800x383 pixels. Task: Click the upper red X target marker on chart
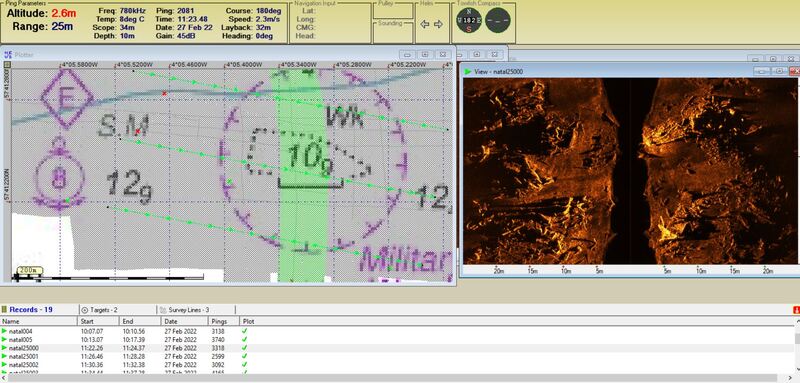pos(164,93)
